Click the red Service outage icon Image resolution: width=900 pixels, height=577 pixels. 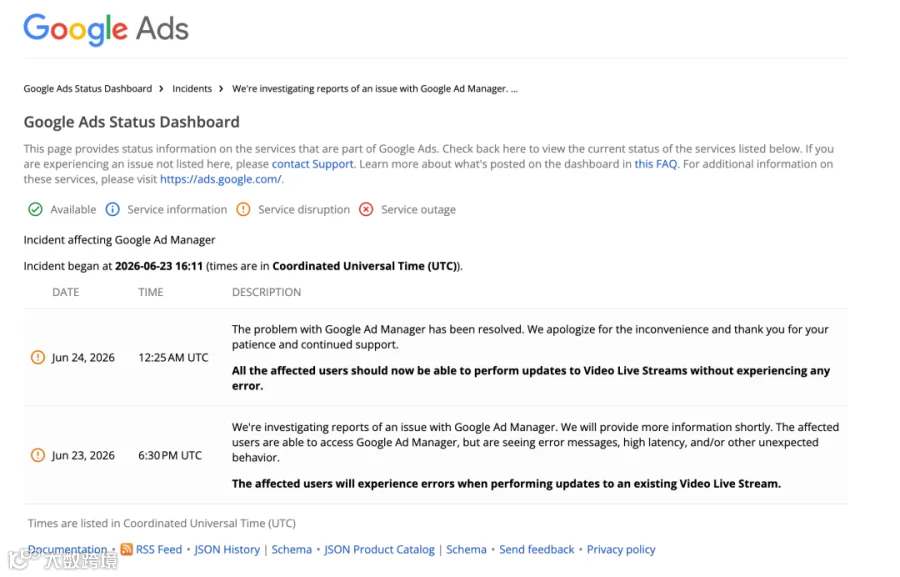click(366, 210)
